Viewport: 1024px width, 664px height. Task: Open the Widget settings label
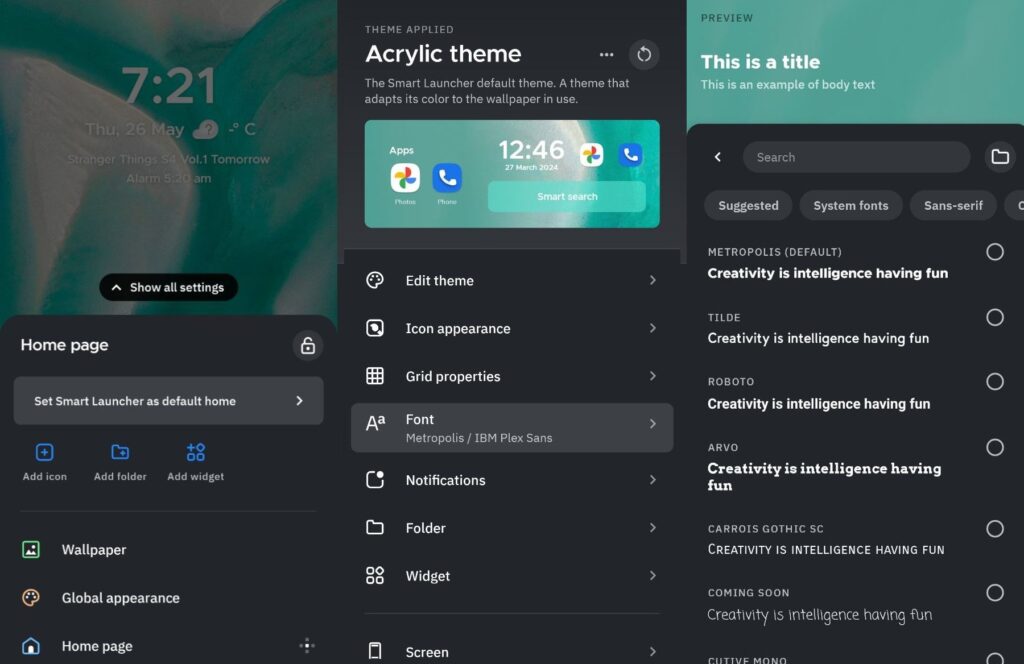(428, 576)
